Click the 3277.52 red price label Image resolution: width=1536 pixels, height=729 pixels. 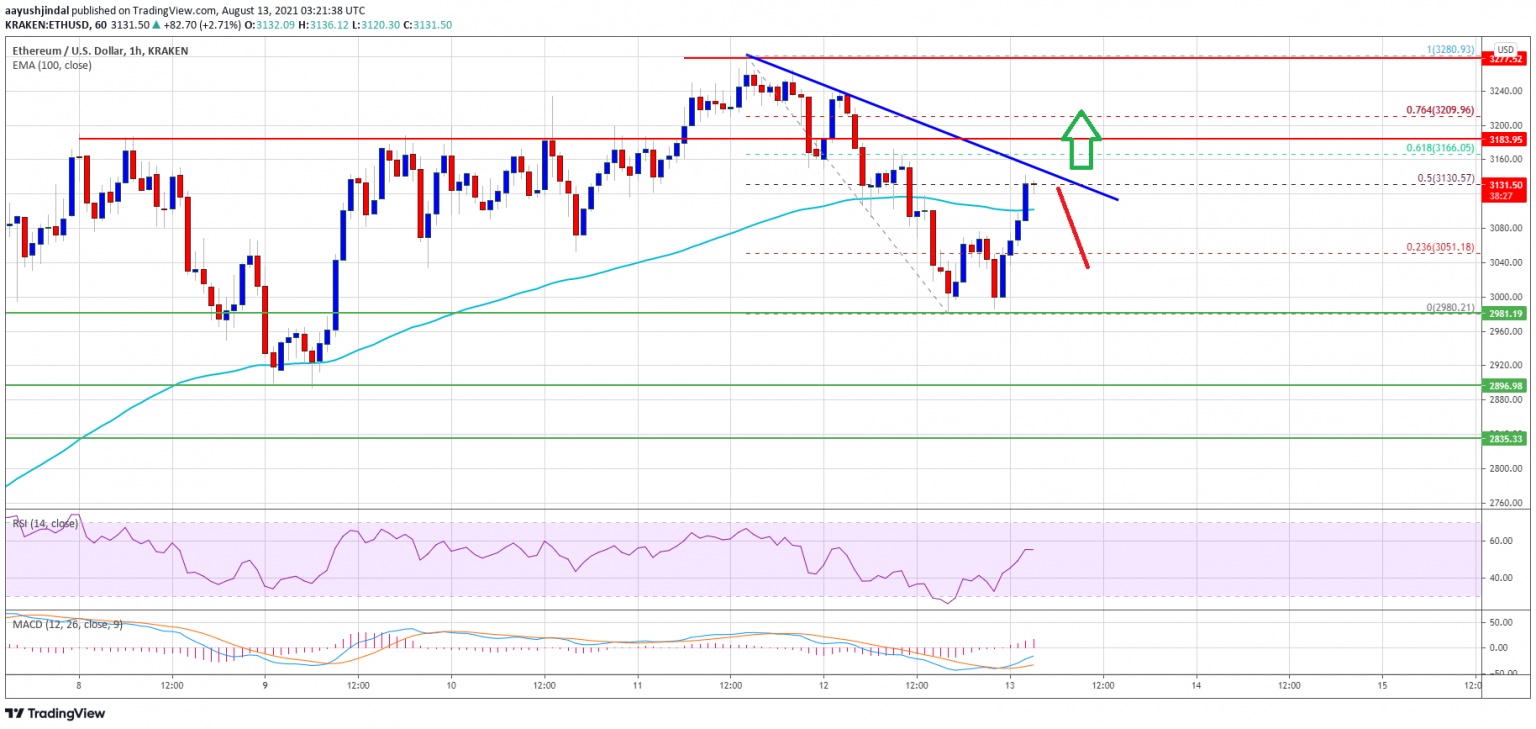click(1504, 58)
